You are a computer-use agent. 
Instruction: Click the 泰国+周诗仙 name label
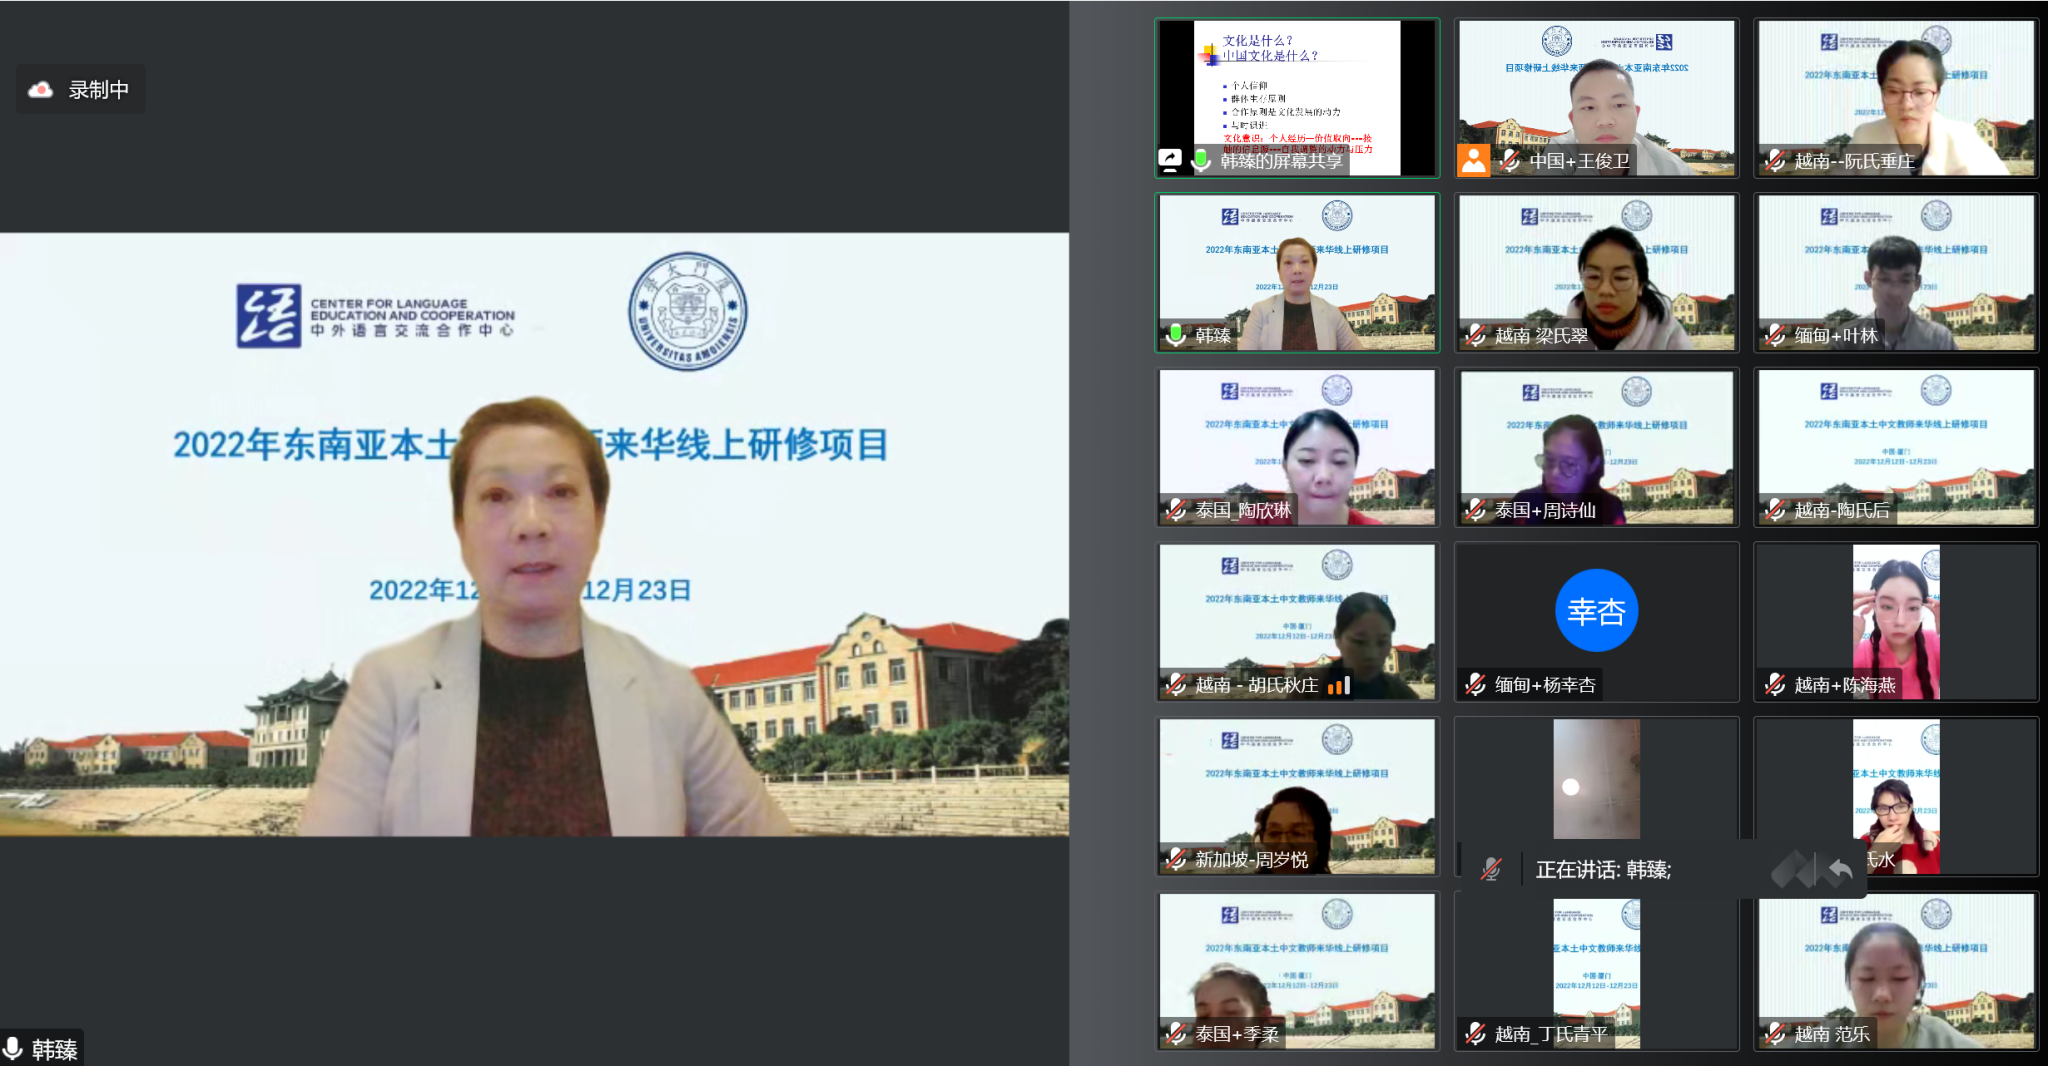tap(1545, 510)
